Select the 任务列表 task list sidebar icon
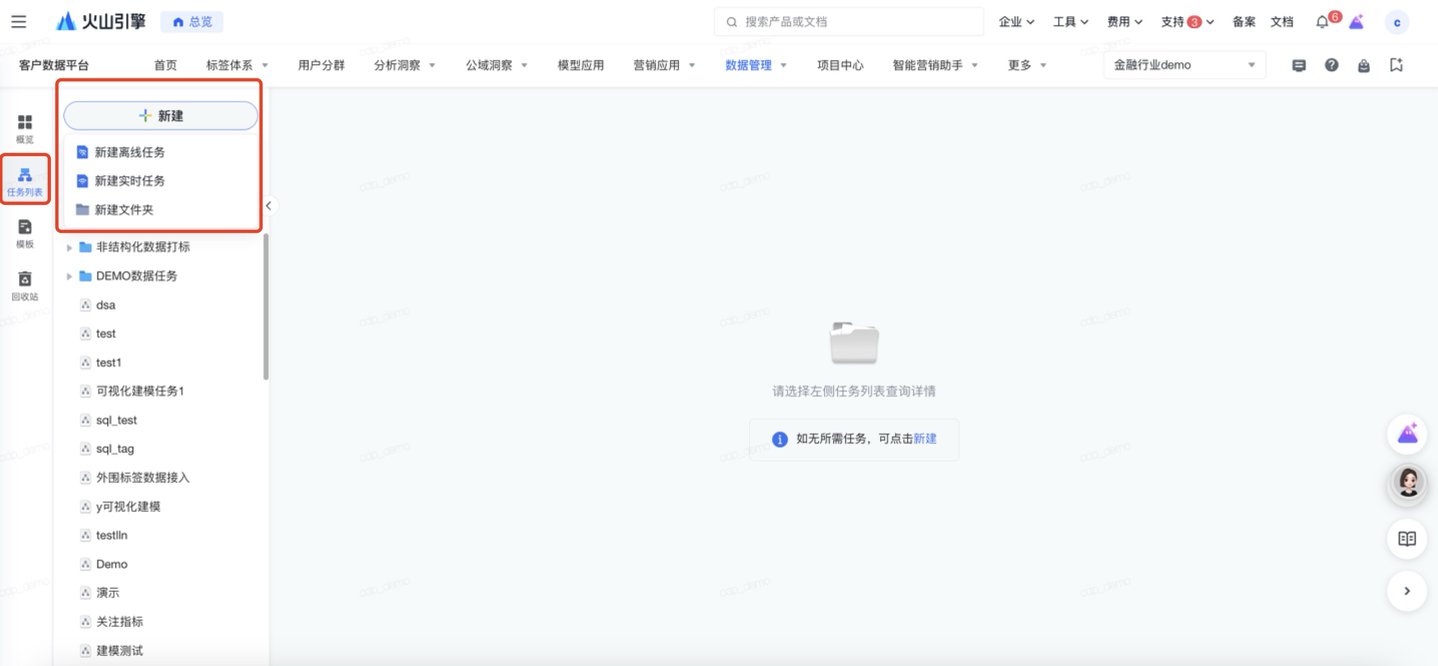1438x666 pixels. pyautogui.click(x=25, y=180)
